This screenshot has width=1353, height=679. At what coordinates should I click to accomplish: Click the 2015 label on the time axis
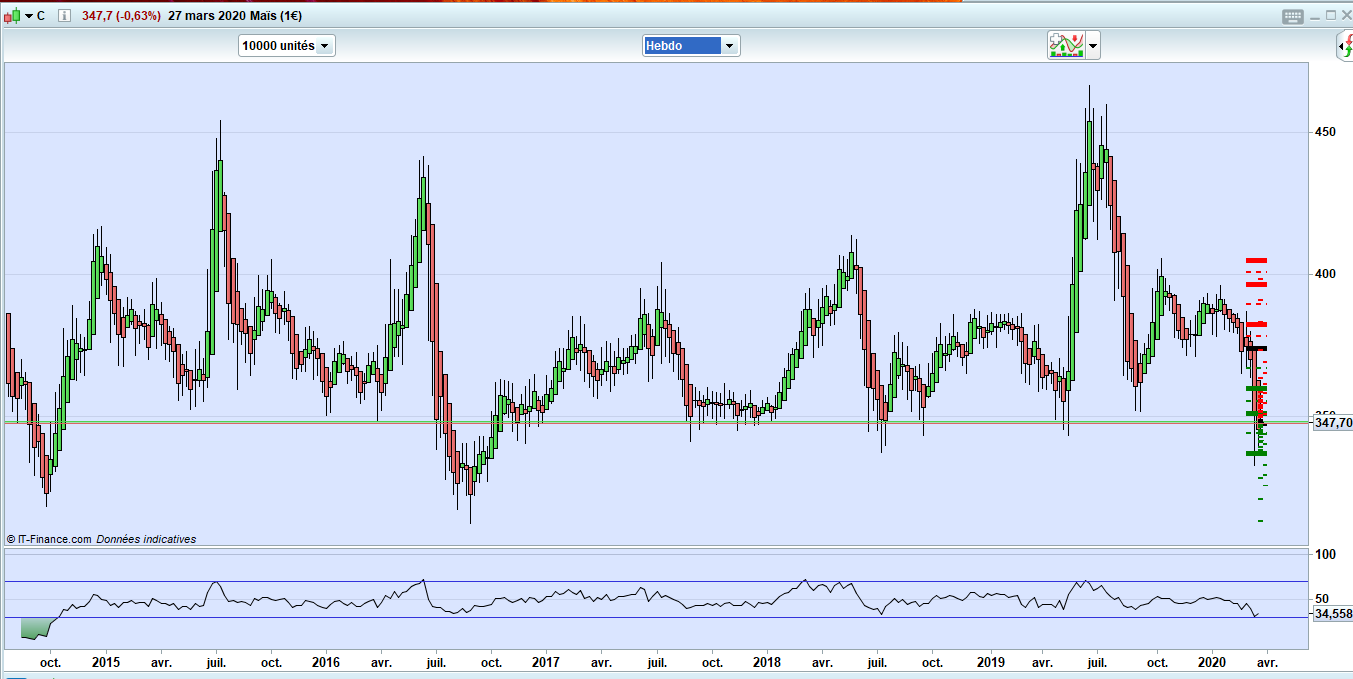[x=105, y=662]
